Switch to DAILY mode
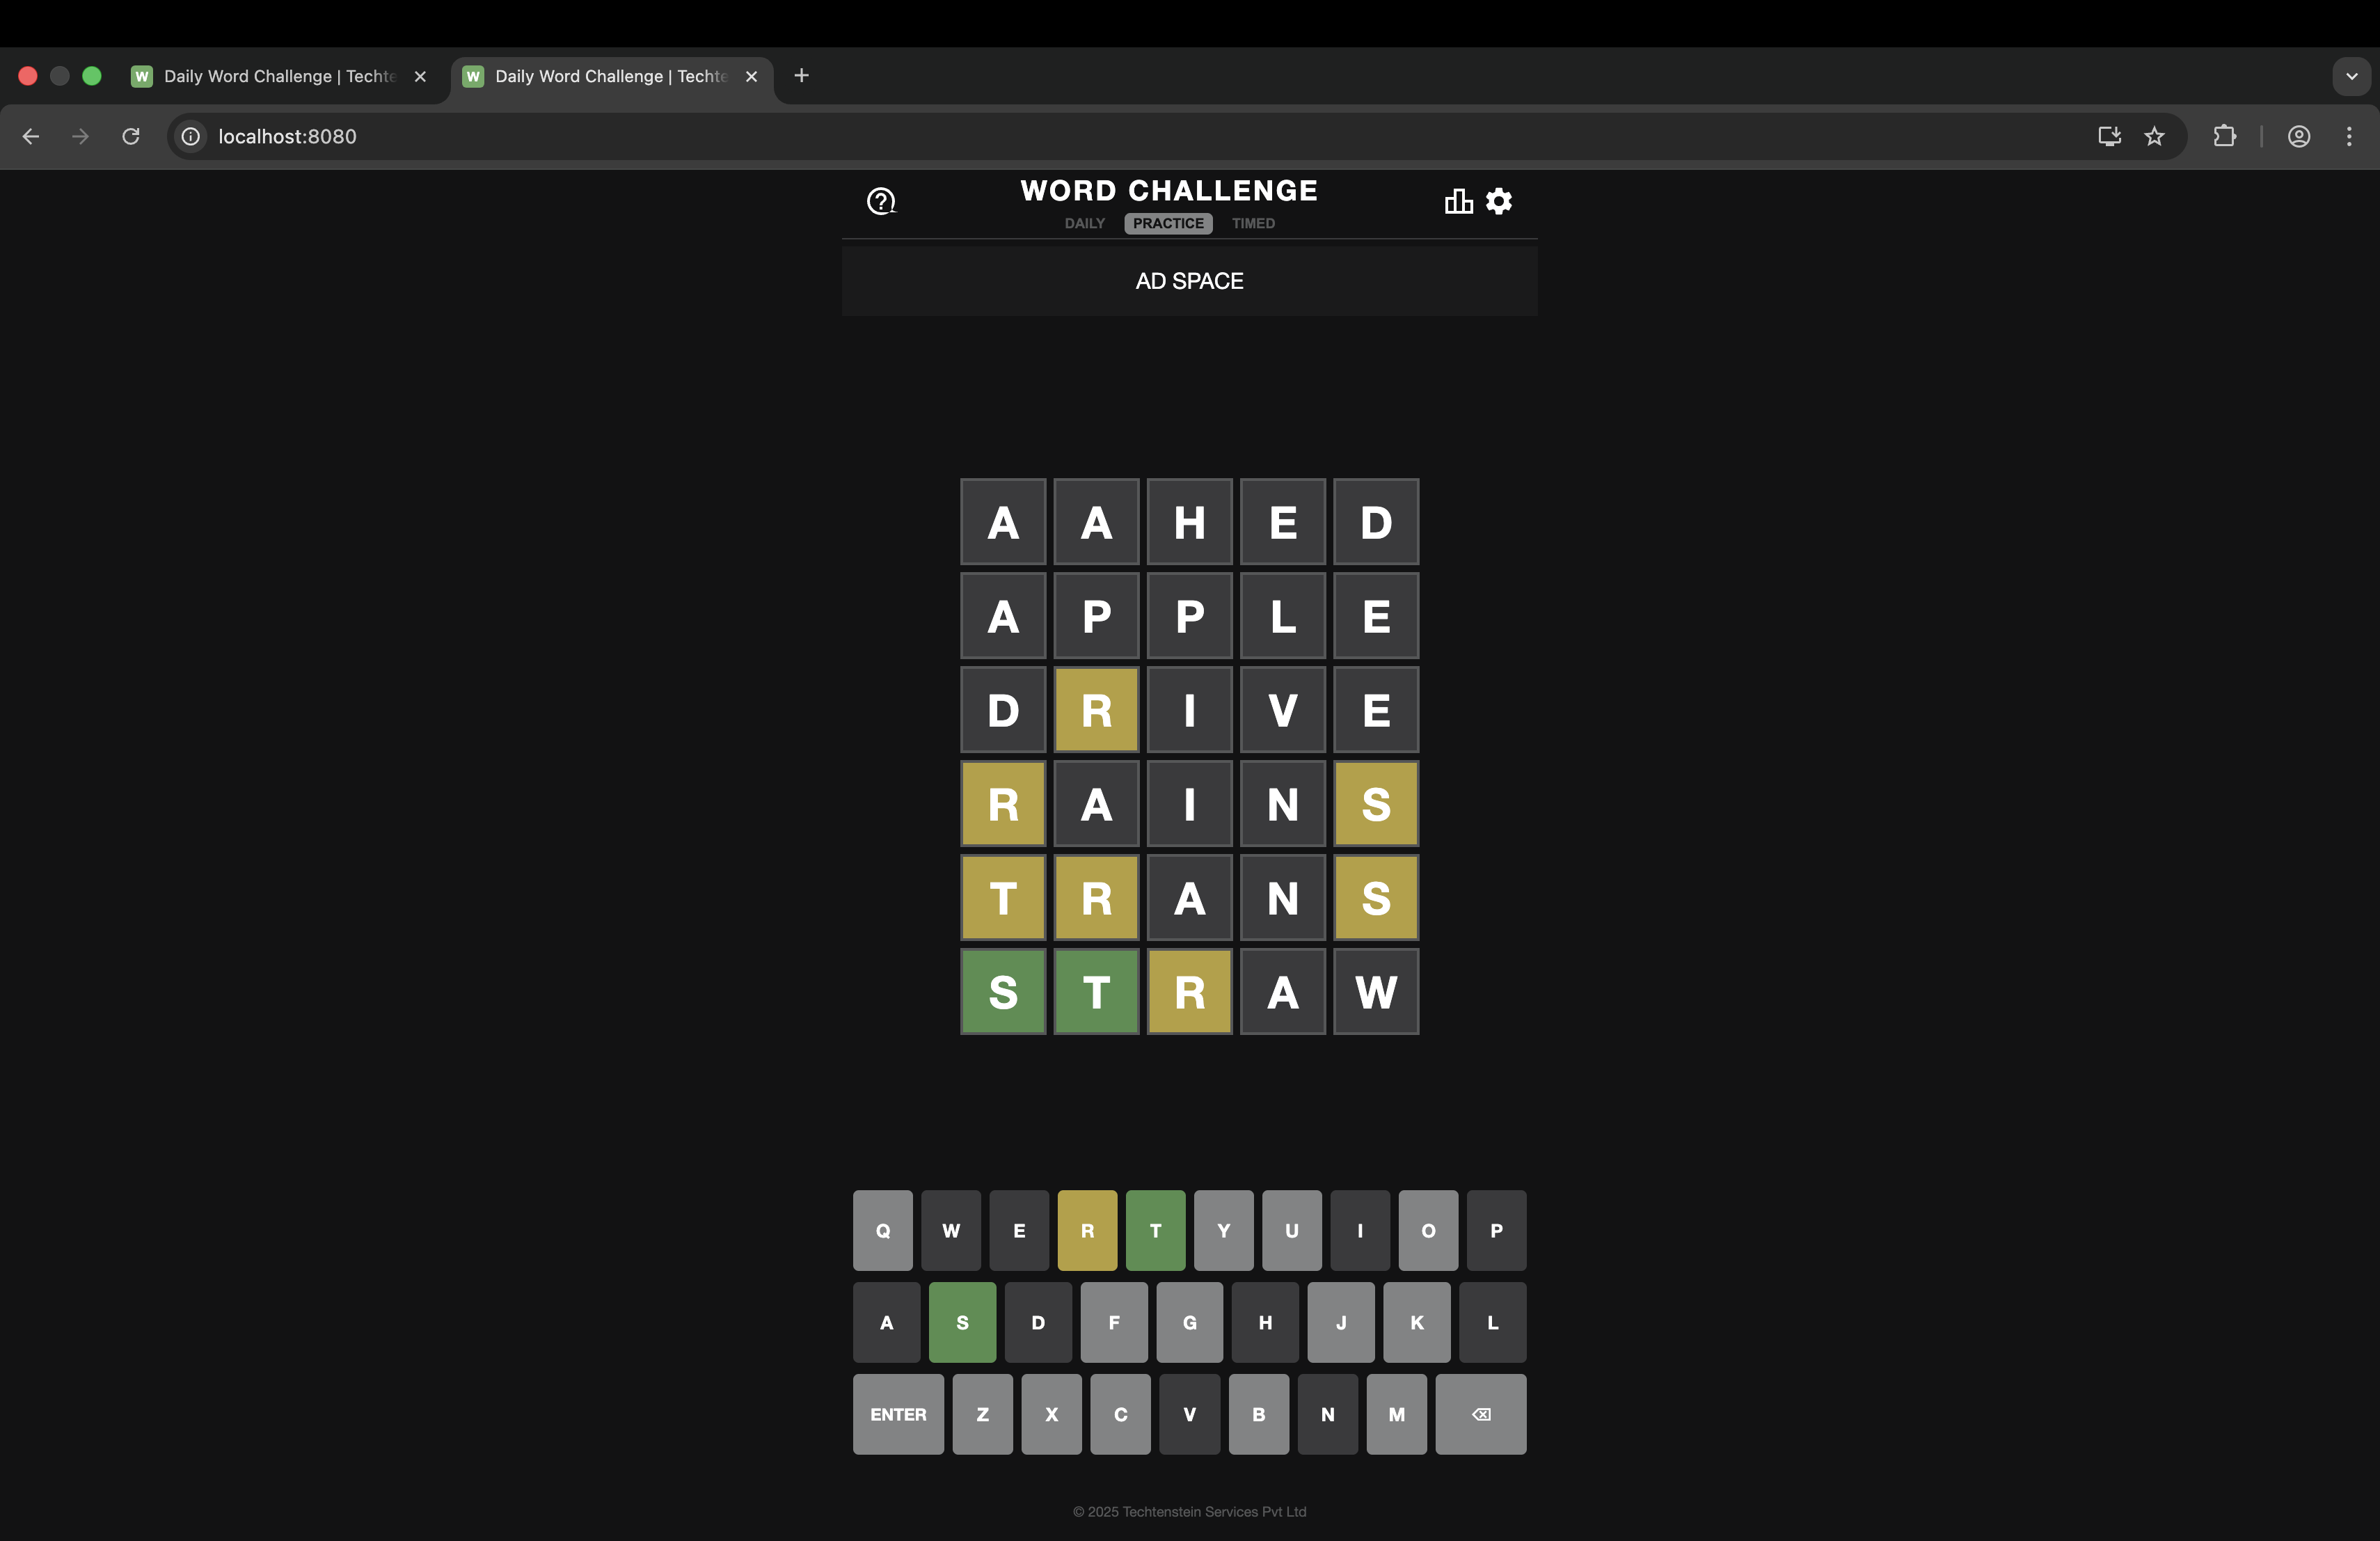The image size is (2380, 1541). pos(1084,223)
